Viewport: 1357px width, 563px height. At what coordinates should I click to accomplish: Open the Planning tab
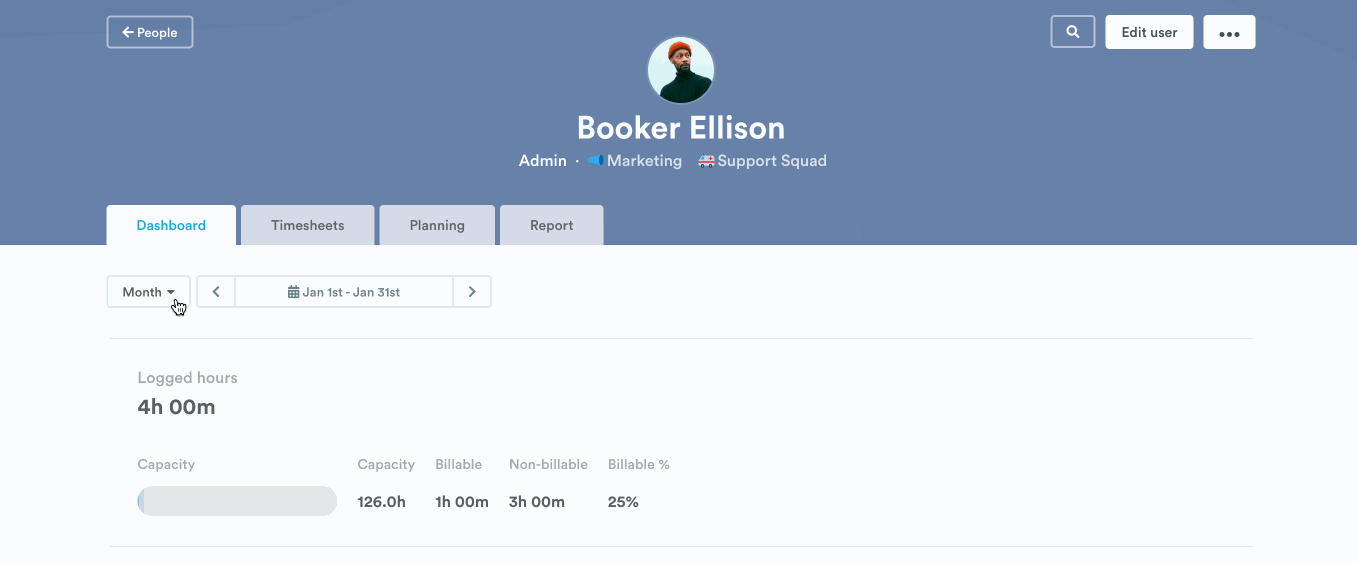437,225
